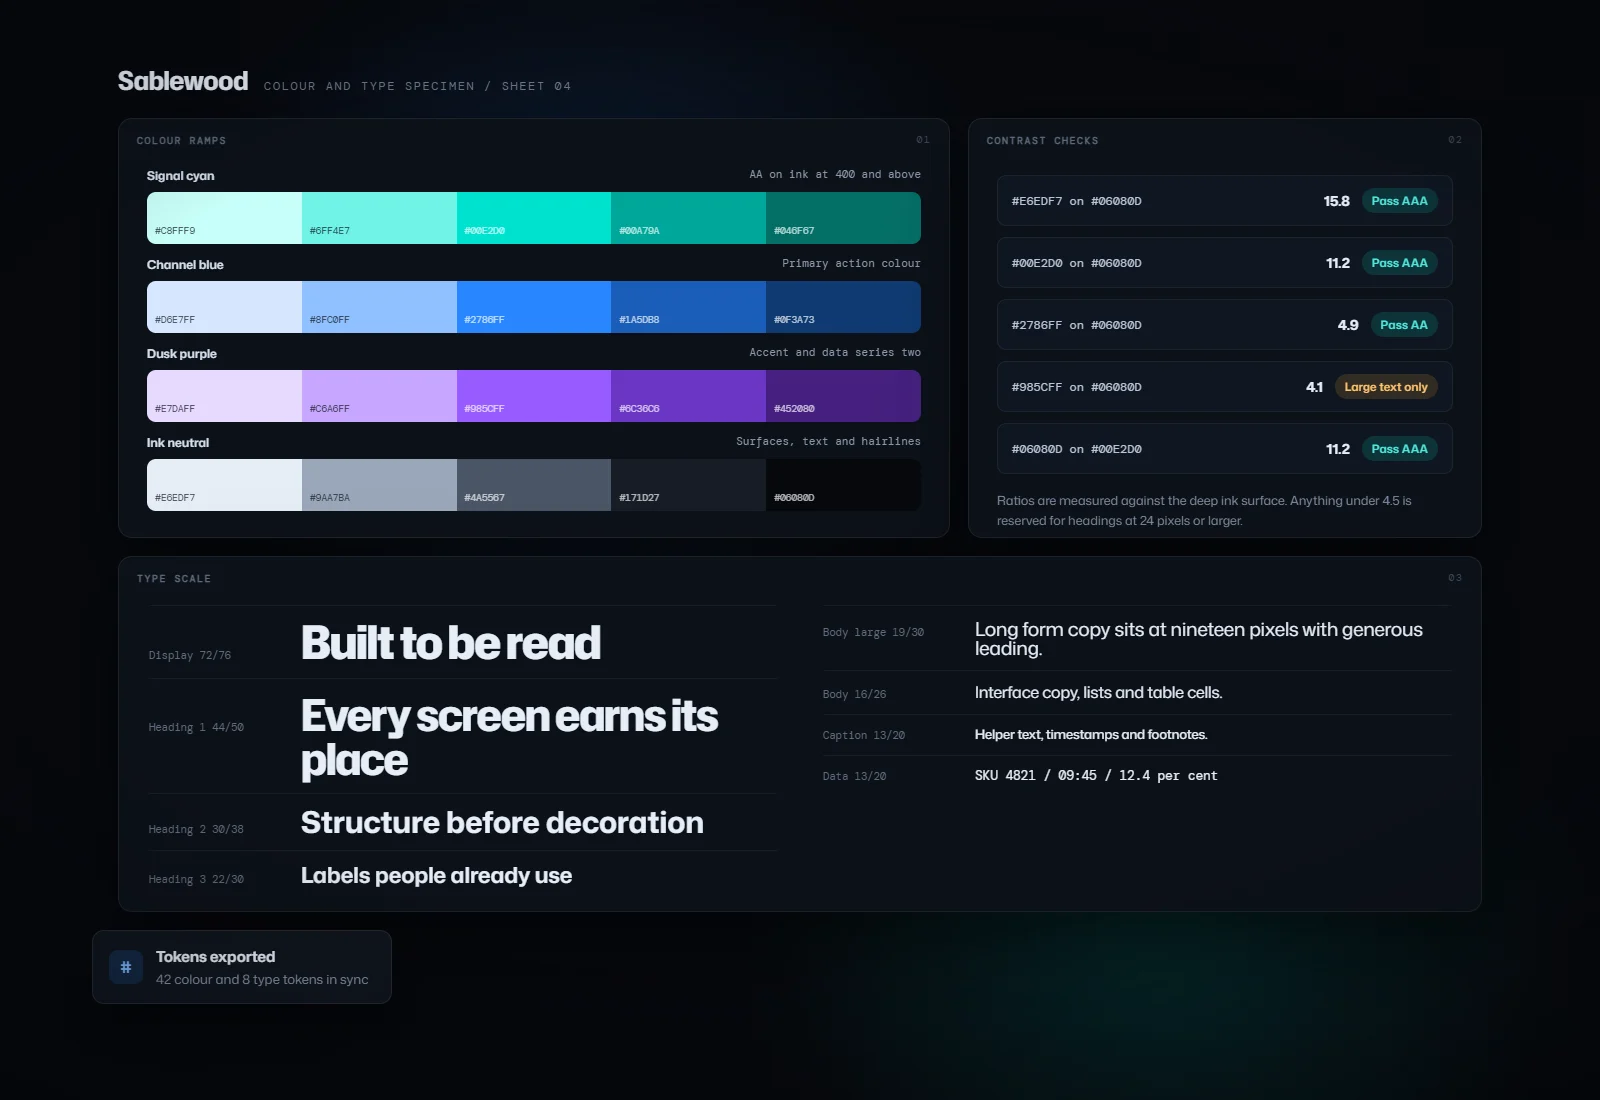This screenshot has height=1100, width=1600.
Task: Pick the #171D27 dark swatch
Action: (689, 485)
